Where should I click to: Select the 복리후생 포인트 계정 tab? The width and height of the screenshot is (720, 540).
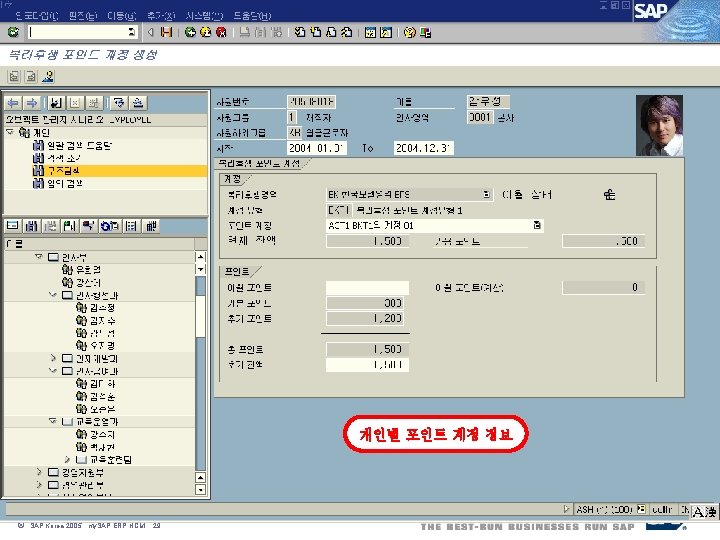coord(259,163)
